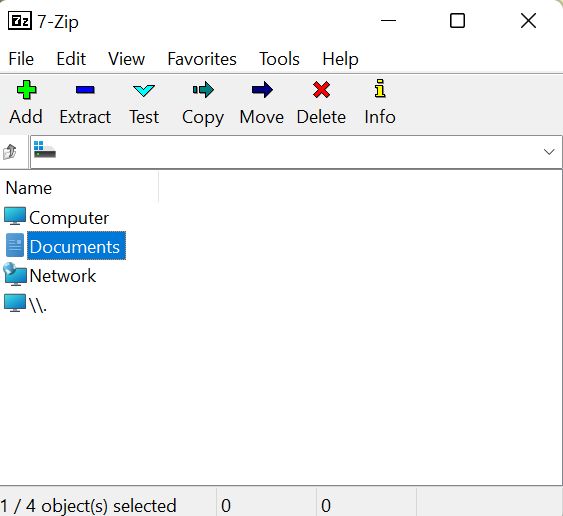Expand the address bar dropdown arrow
The height and width of the screenshot is (516, 563).
coord(549,152)
